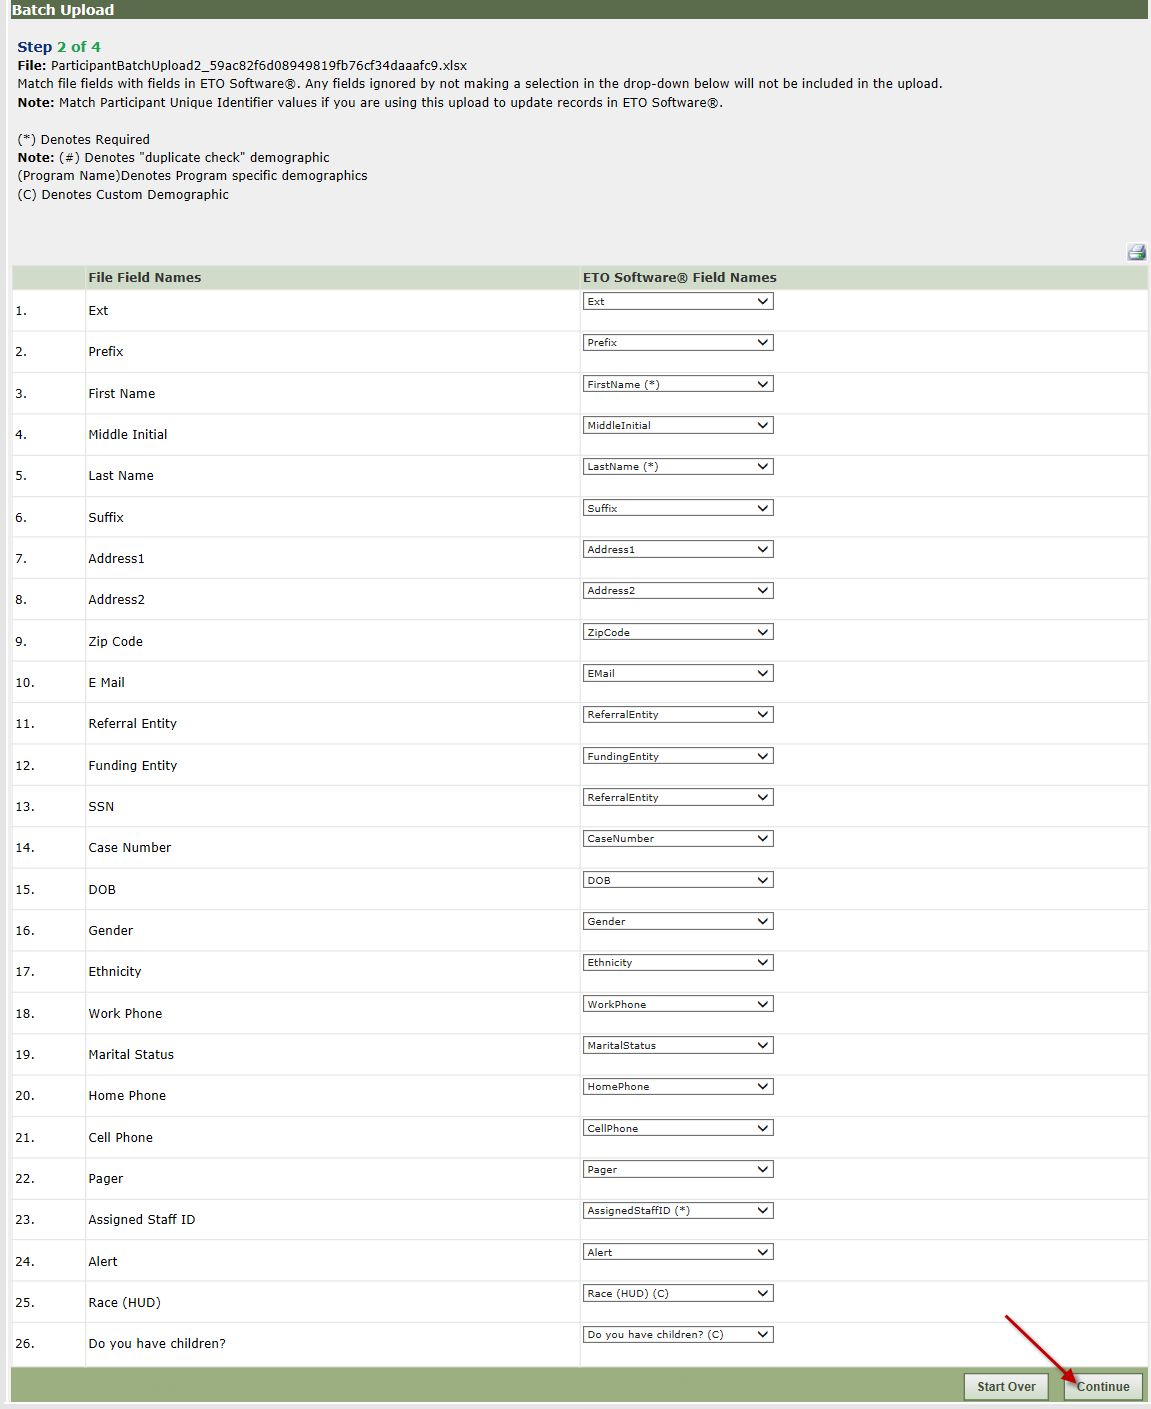Click the 'First Name' file field label
Image resolution: width=1151 pixels, height=1409 pixels.
coord(122,394)
